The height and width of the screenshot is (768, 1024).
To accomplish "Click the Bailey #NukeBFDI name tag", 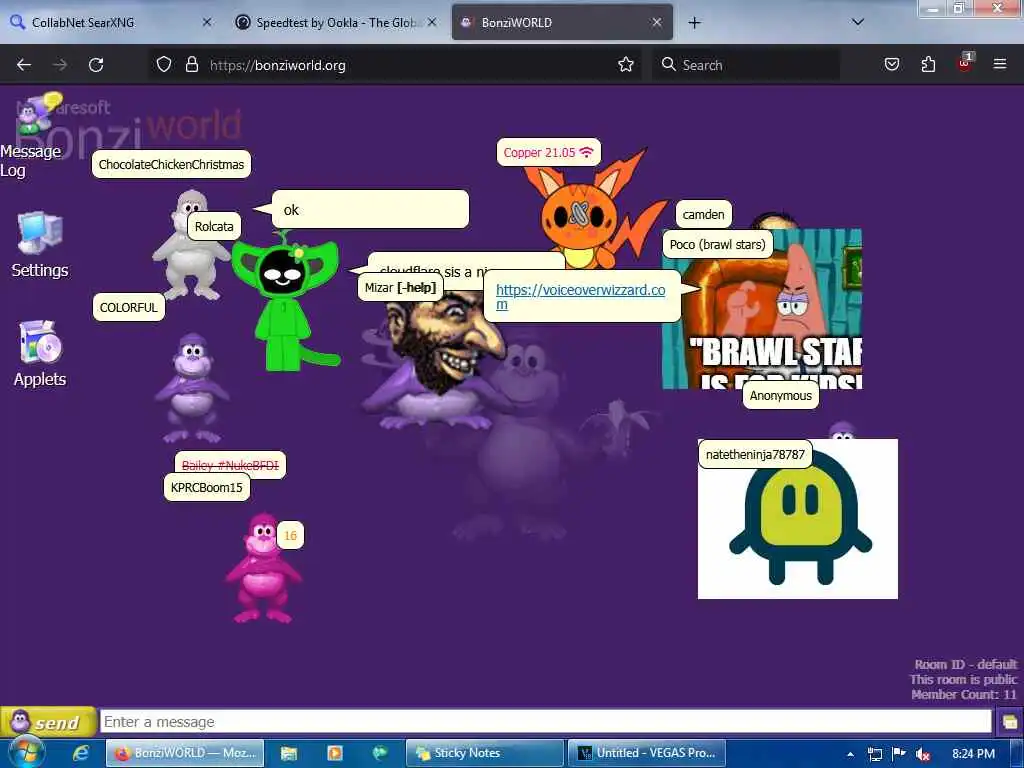I will coord(230,465).
